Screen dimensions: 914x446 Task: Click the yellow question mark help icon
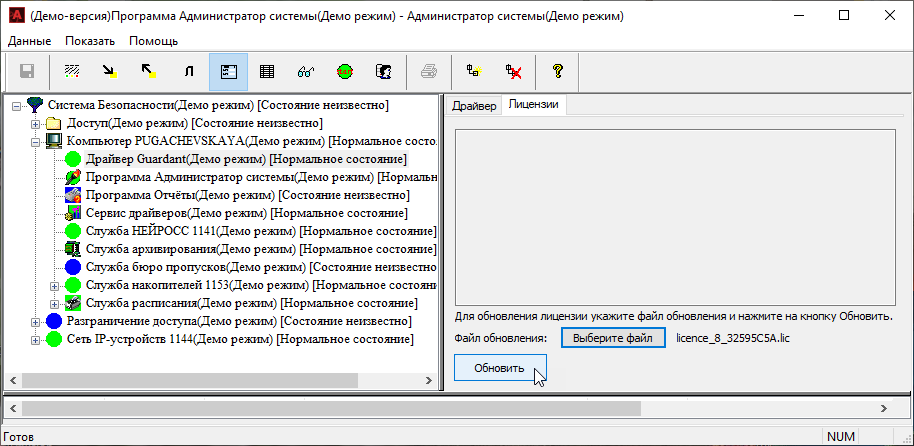point(558,71)
